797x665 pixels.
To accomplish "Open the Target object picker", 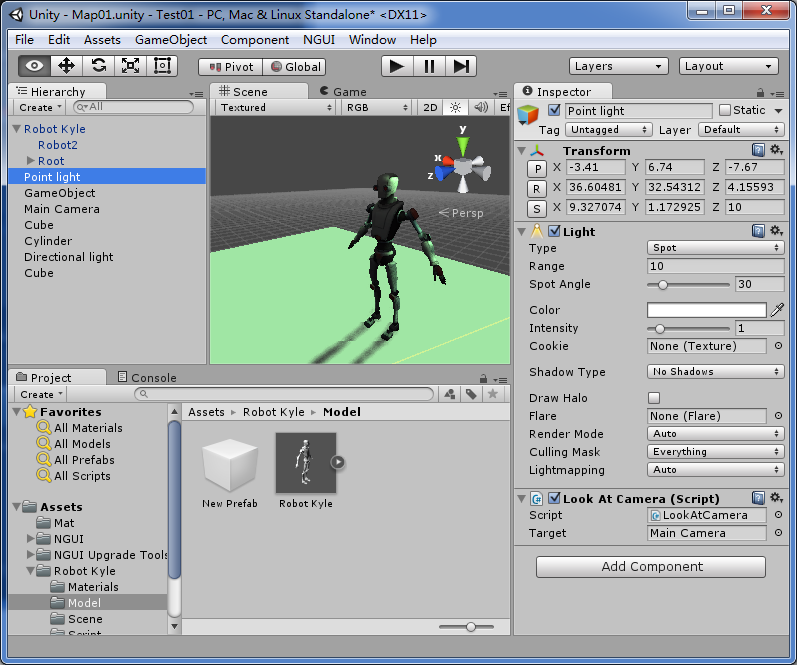I will [778, 533].
